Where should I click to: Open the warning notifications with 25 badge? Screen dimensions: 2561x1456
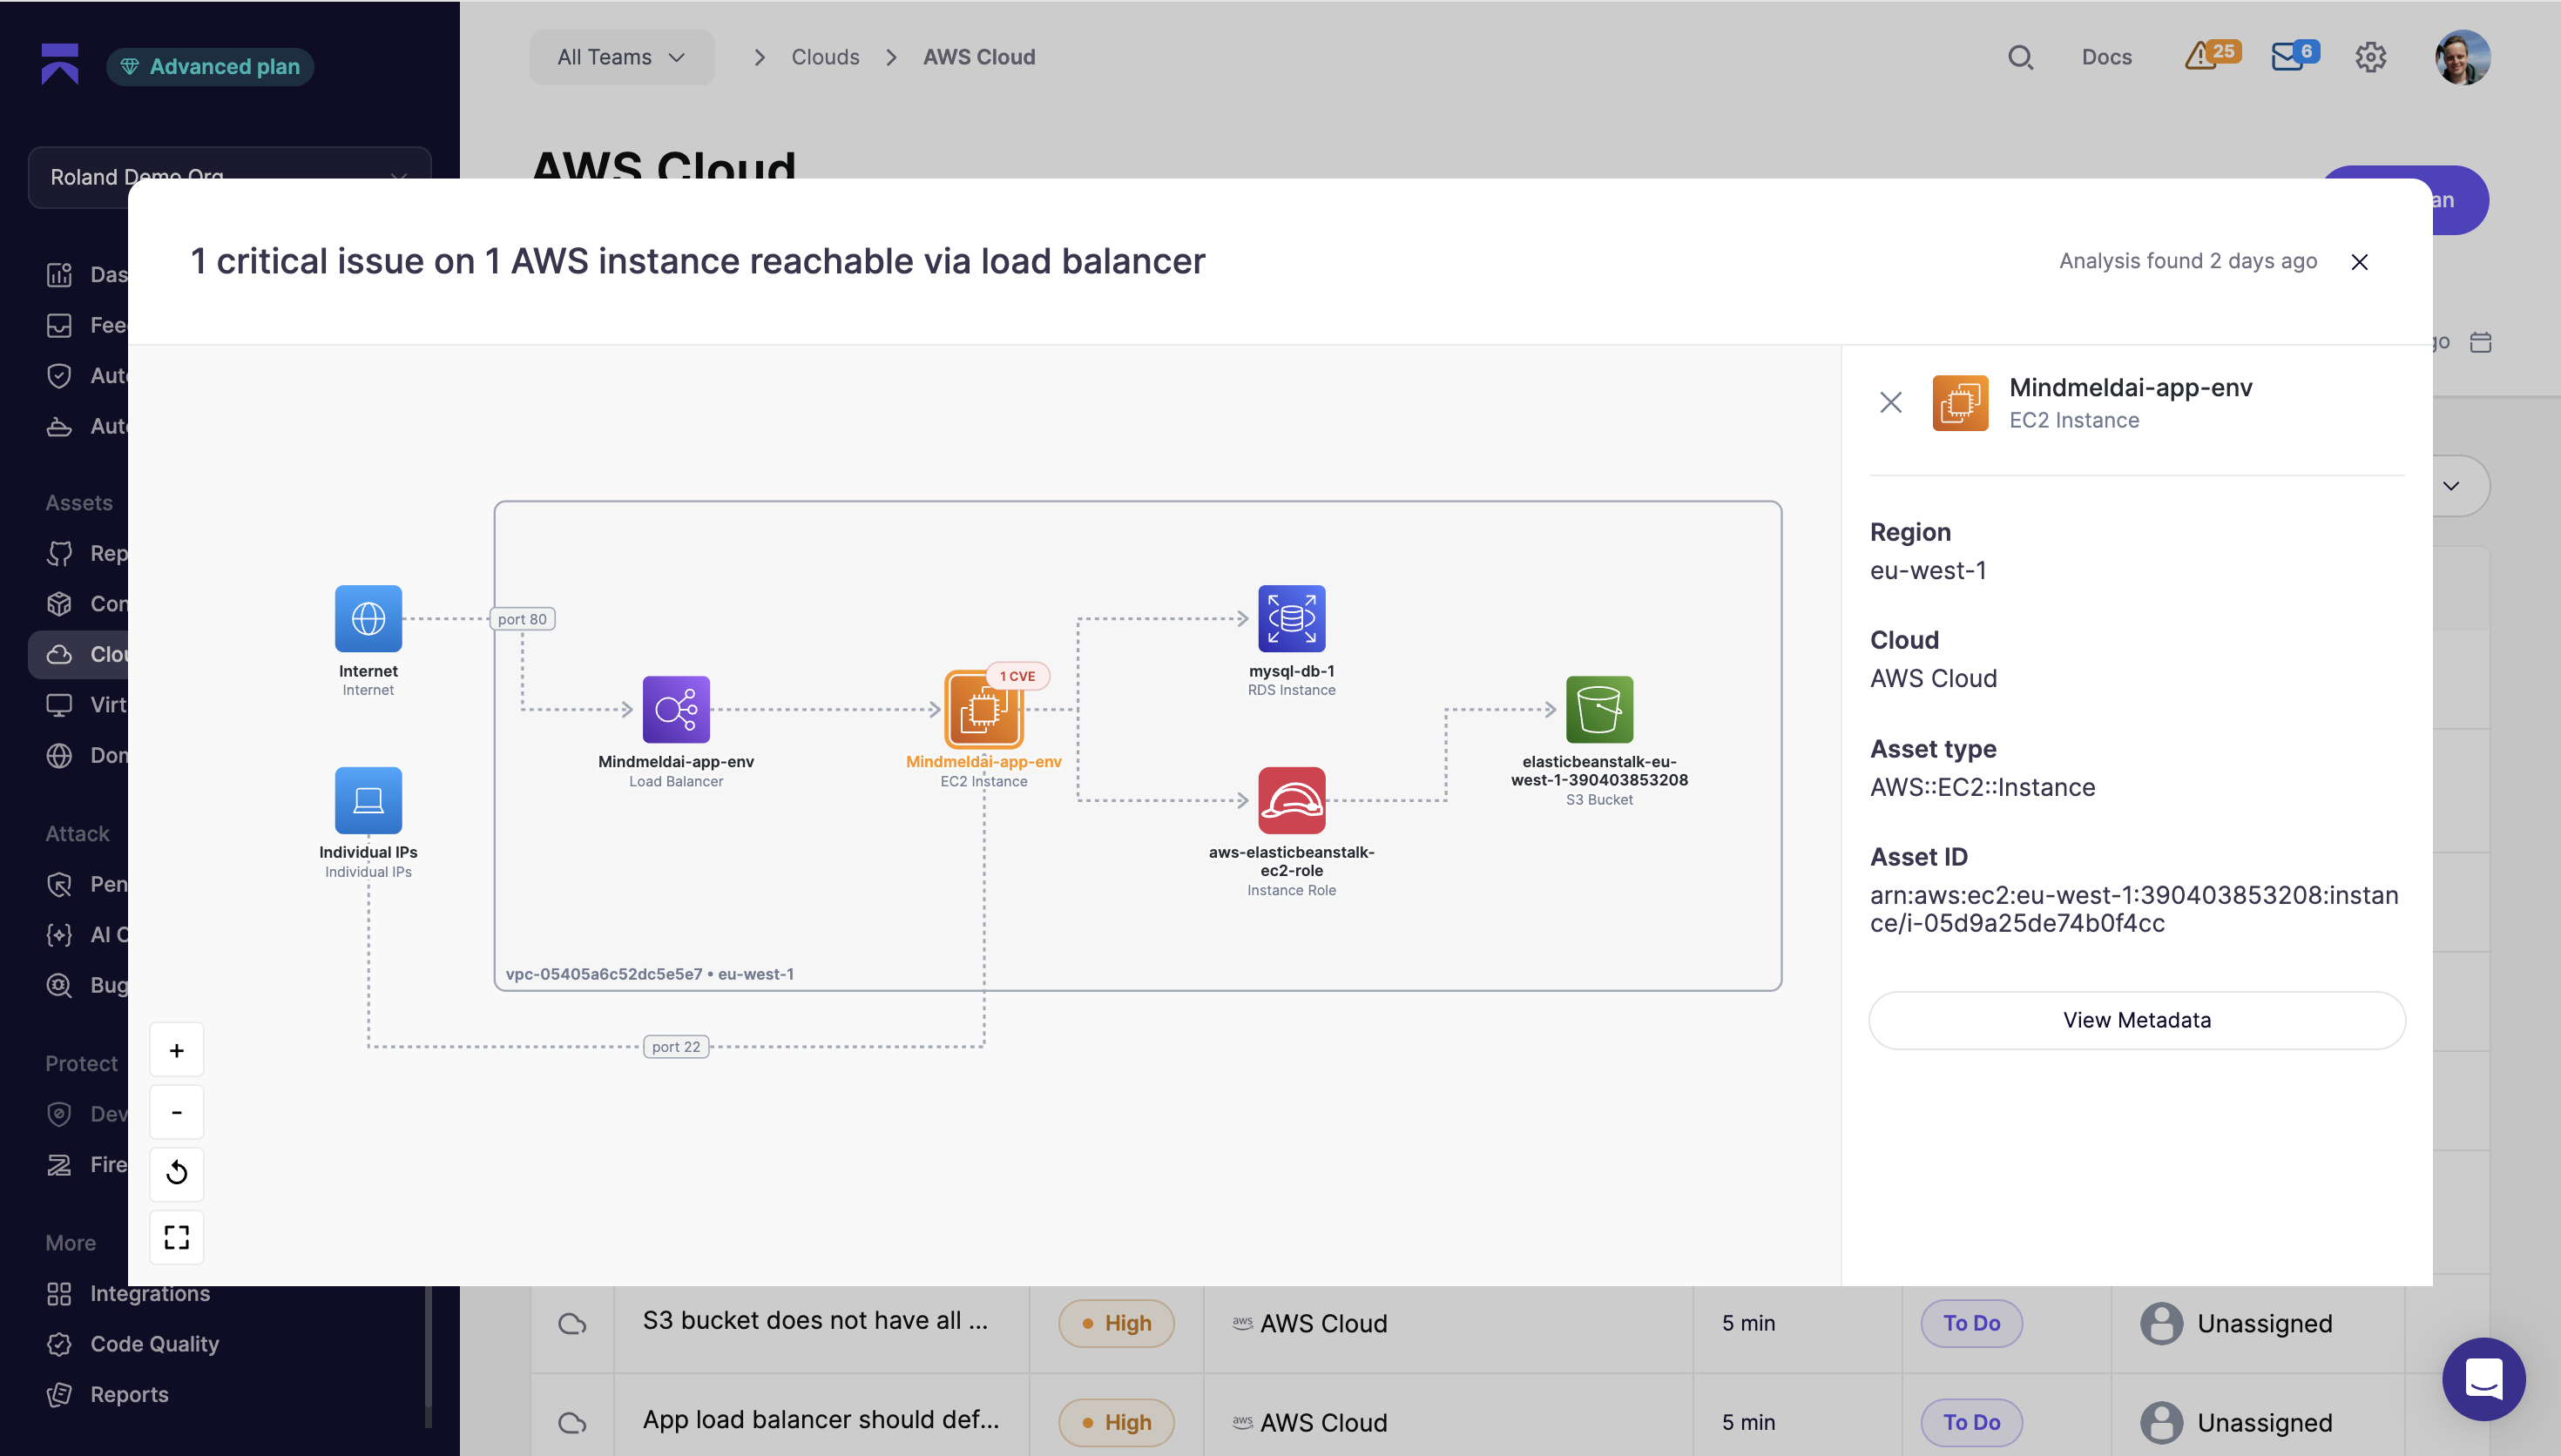[x=2211, y=55]
